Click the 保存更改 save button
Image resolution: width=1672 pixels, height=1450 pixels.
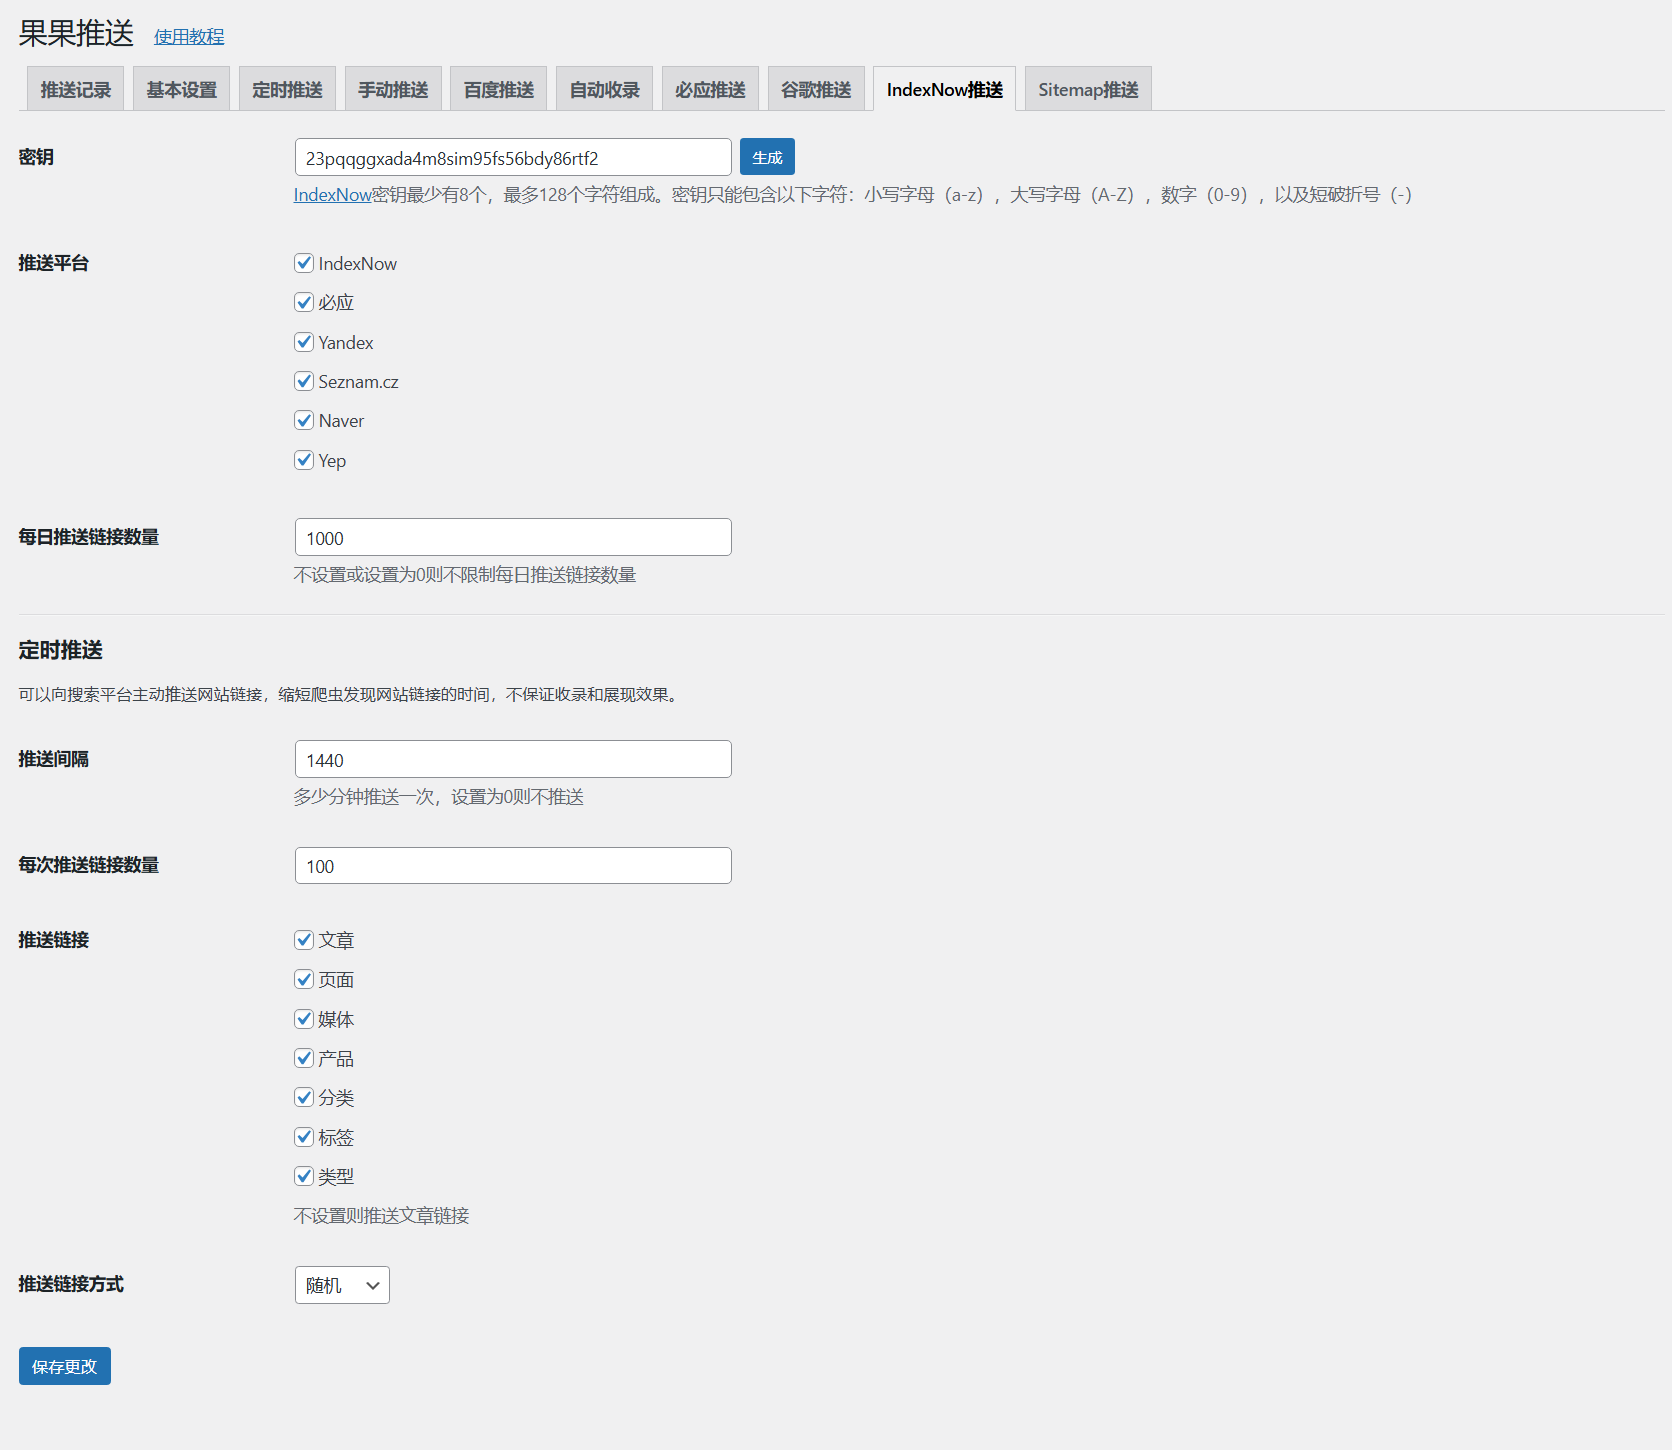click(65, 1366)
